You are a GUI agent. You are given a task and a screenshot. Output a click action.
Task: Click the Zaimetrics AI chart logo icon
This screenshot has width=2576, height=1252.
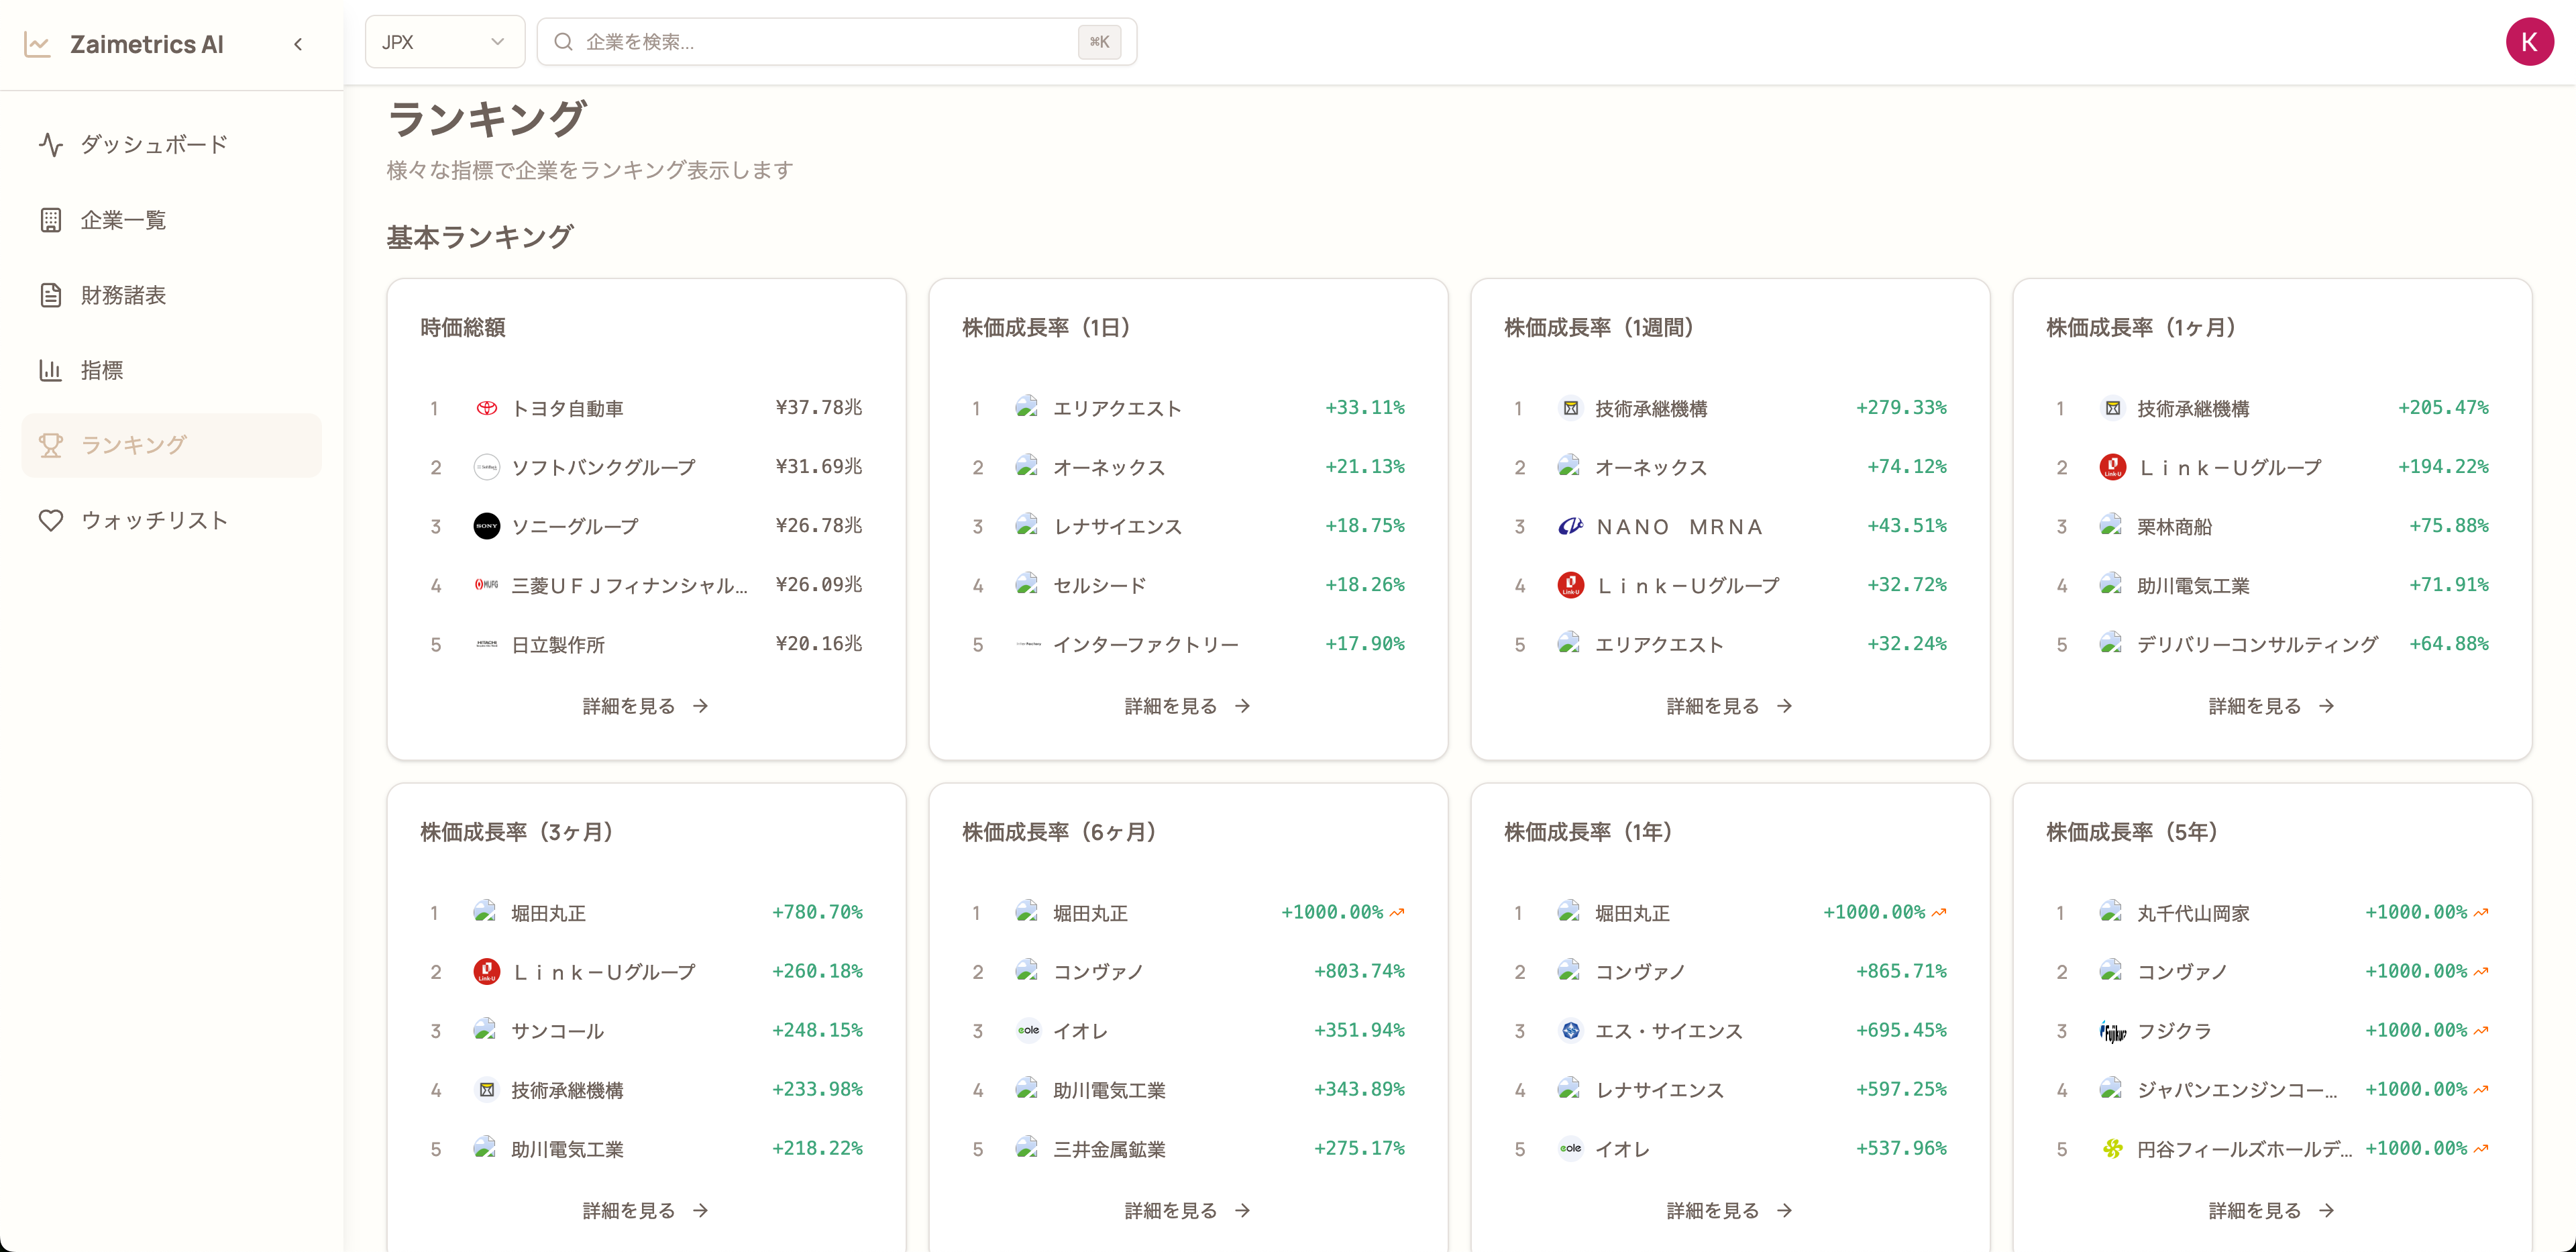(x=37, y=45)
